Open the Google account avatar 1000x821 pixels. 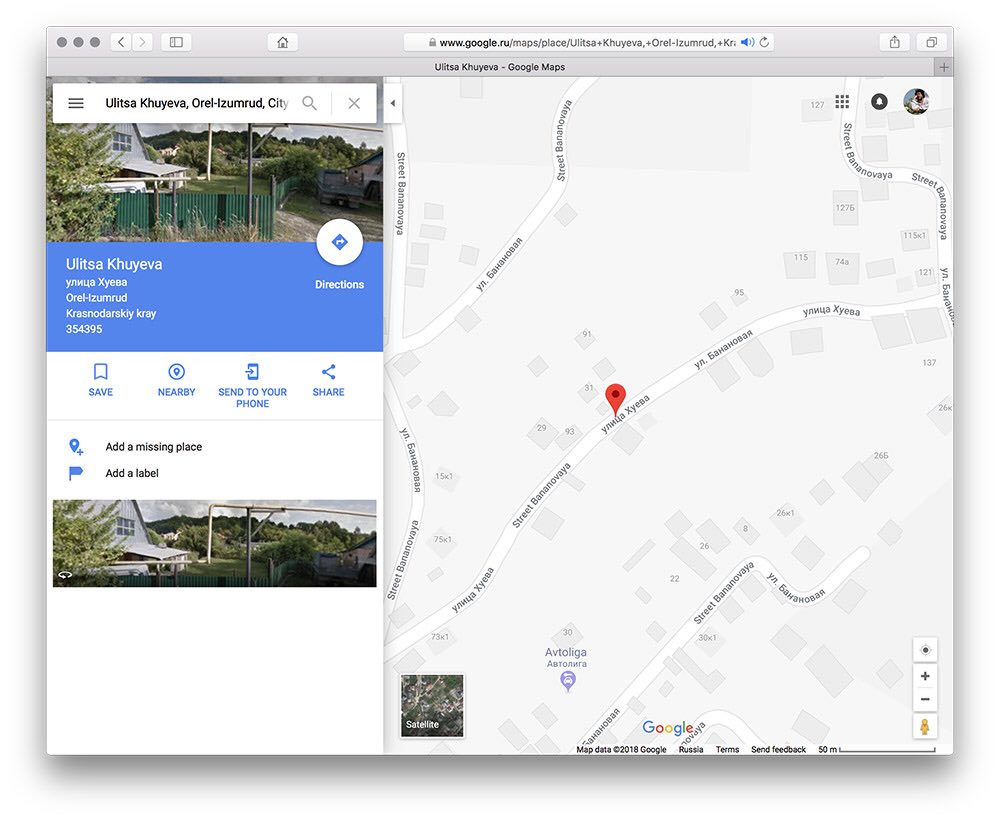click(916, 101)
